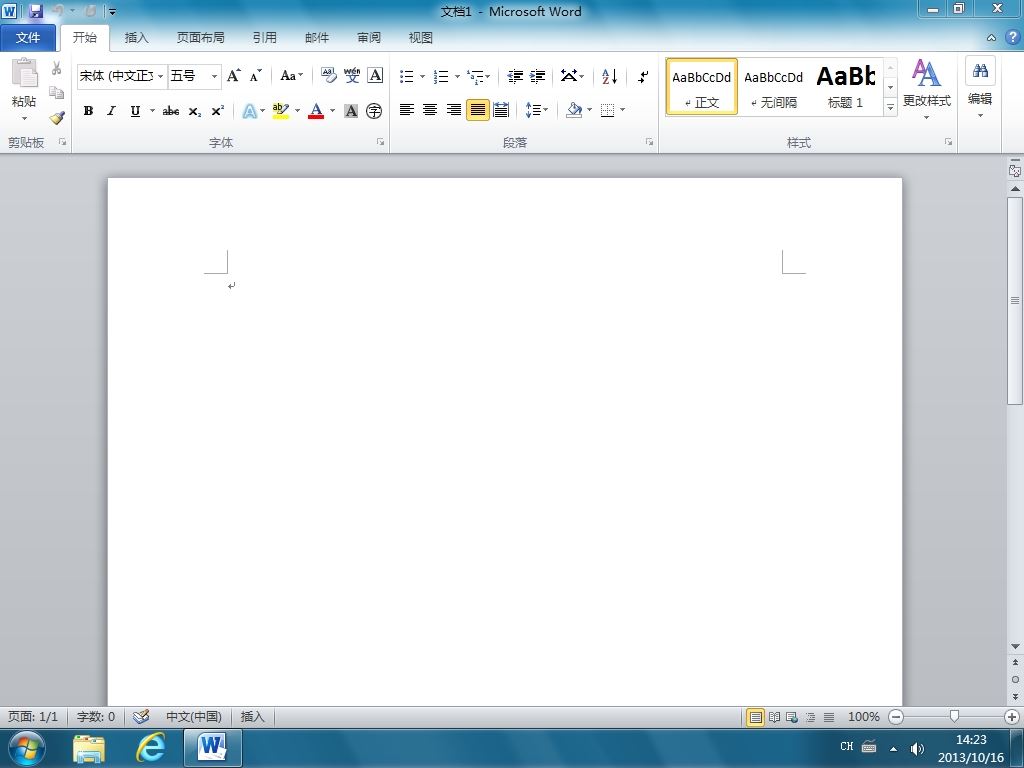Image resolution: width=1024 pixels, height=768 pixels.
Task: Click the Paste (粘贴) clipboard icon
Action: [25, 73]
